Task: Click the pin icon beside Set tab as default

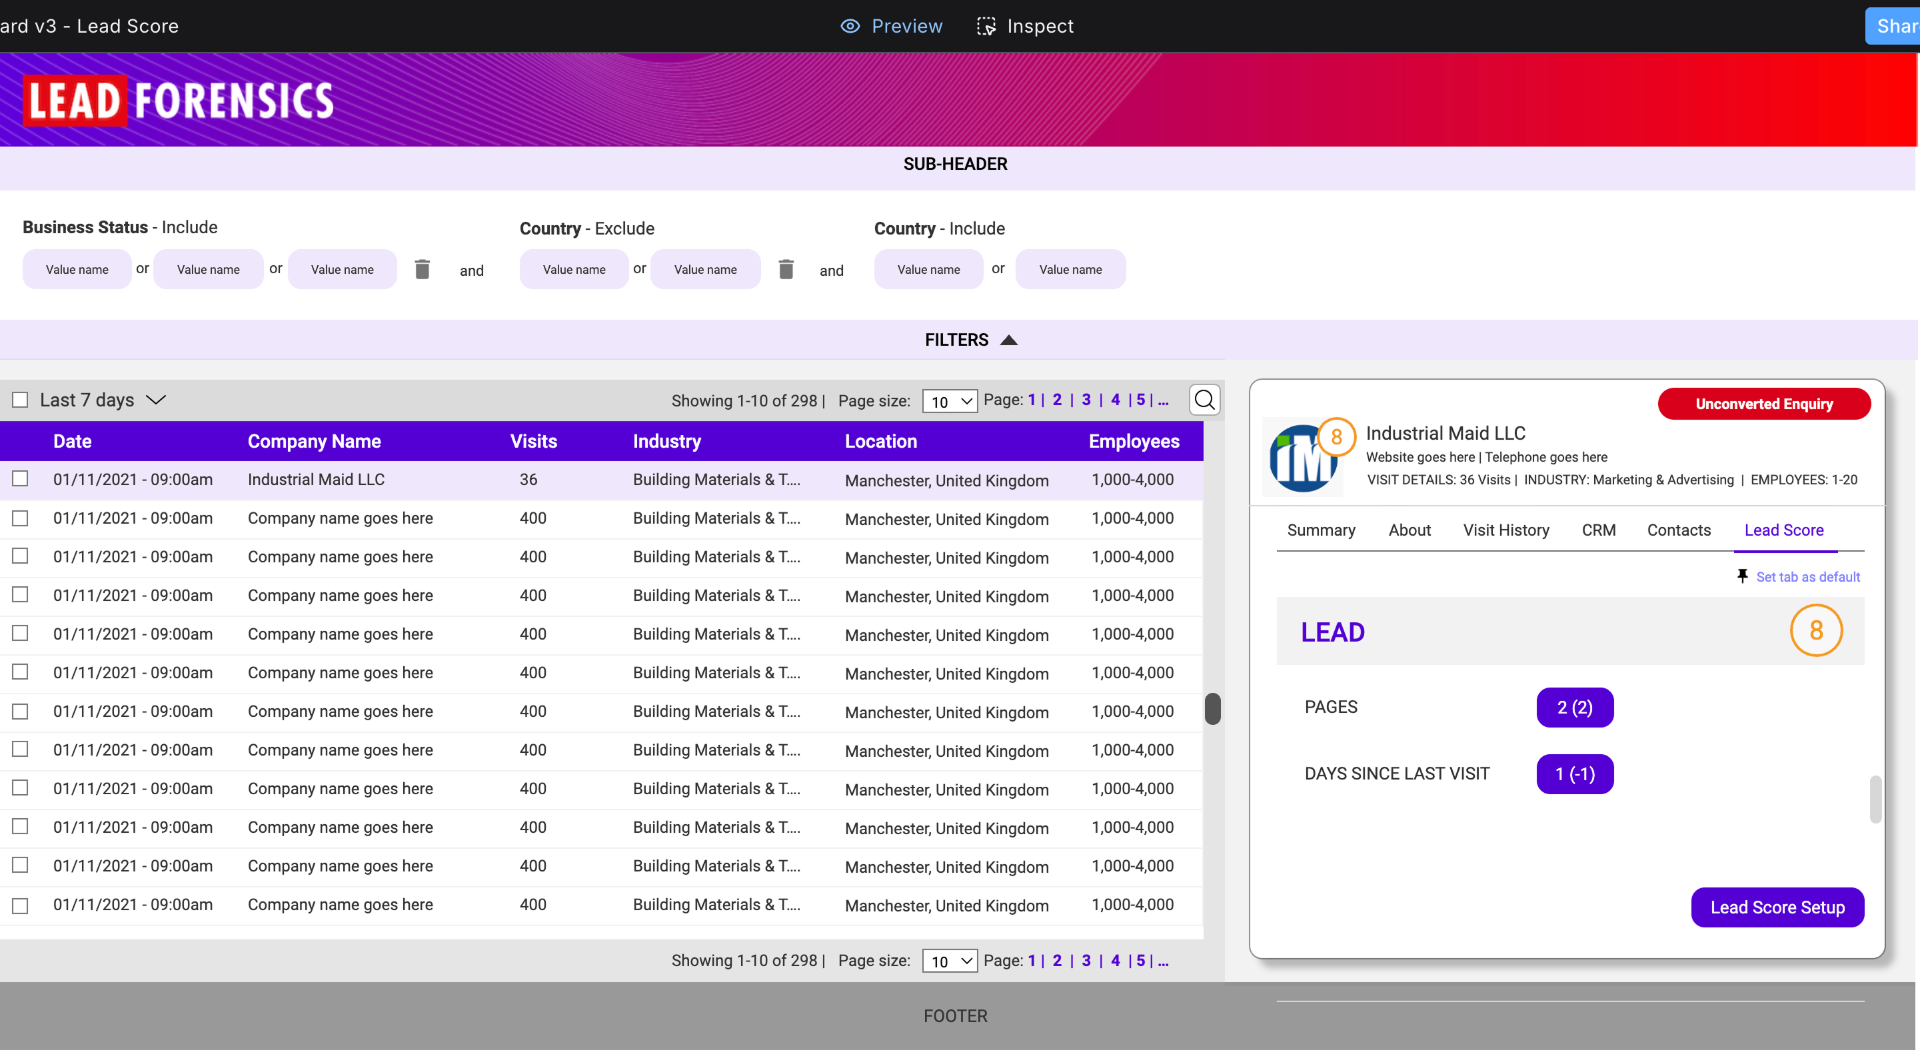Action: [x=1742, y=576]
